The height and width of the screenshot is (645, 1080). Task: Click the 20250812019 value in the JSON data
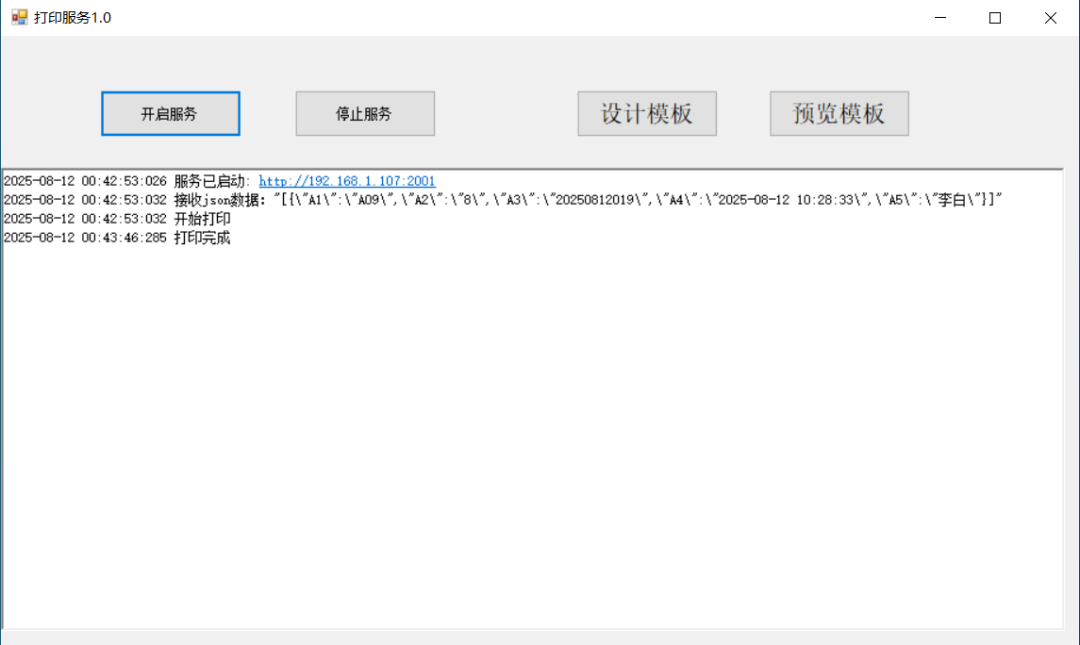click(x=597, y=200)
